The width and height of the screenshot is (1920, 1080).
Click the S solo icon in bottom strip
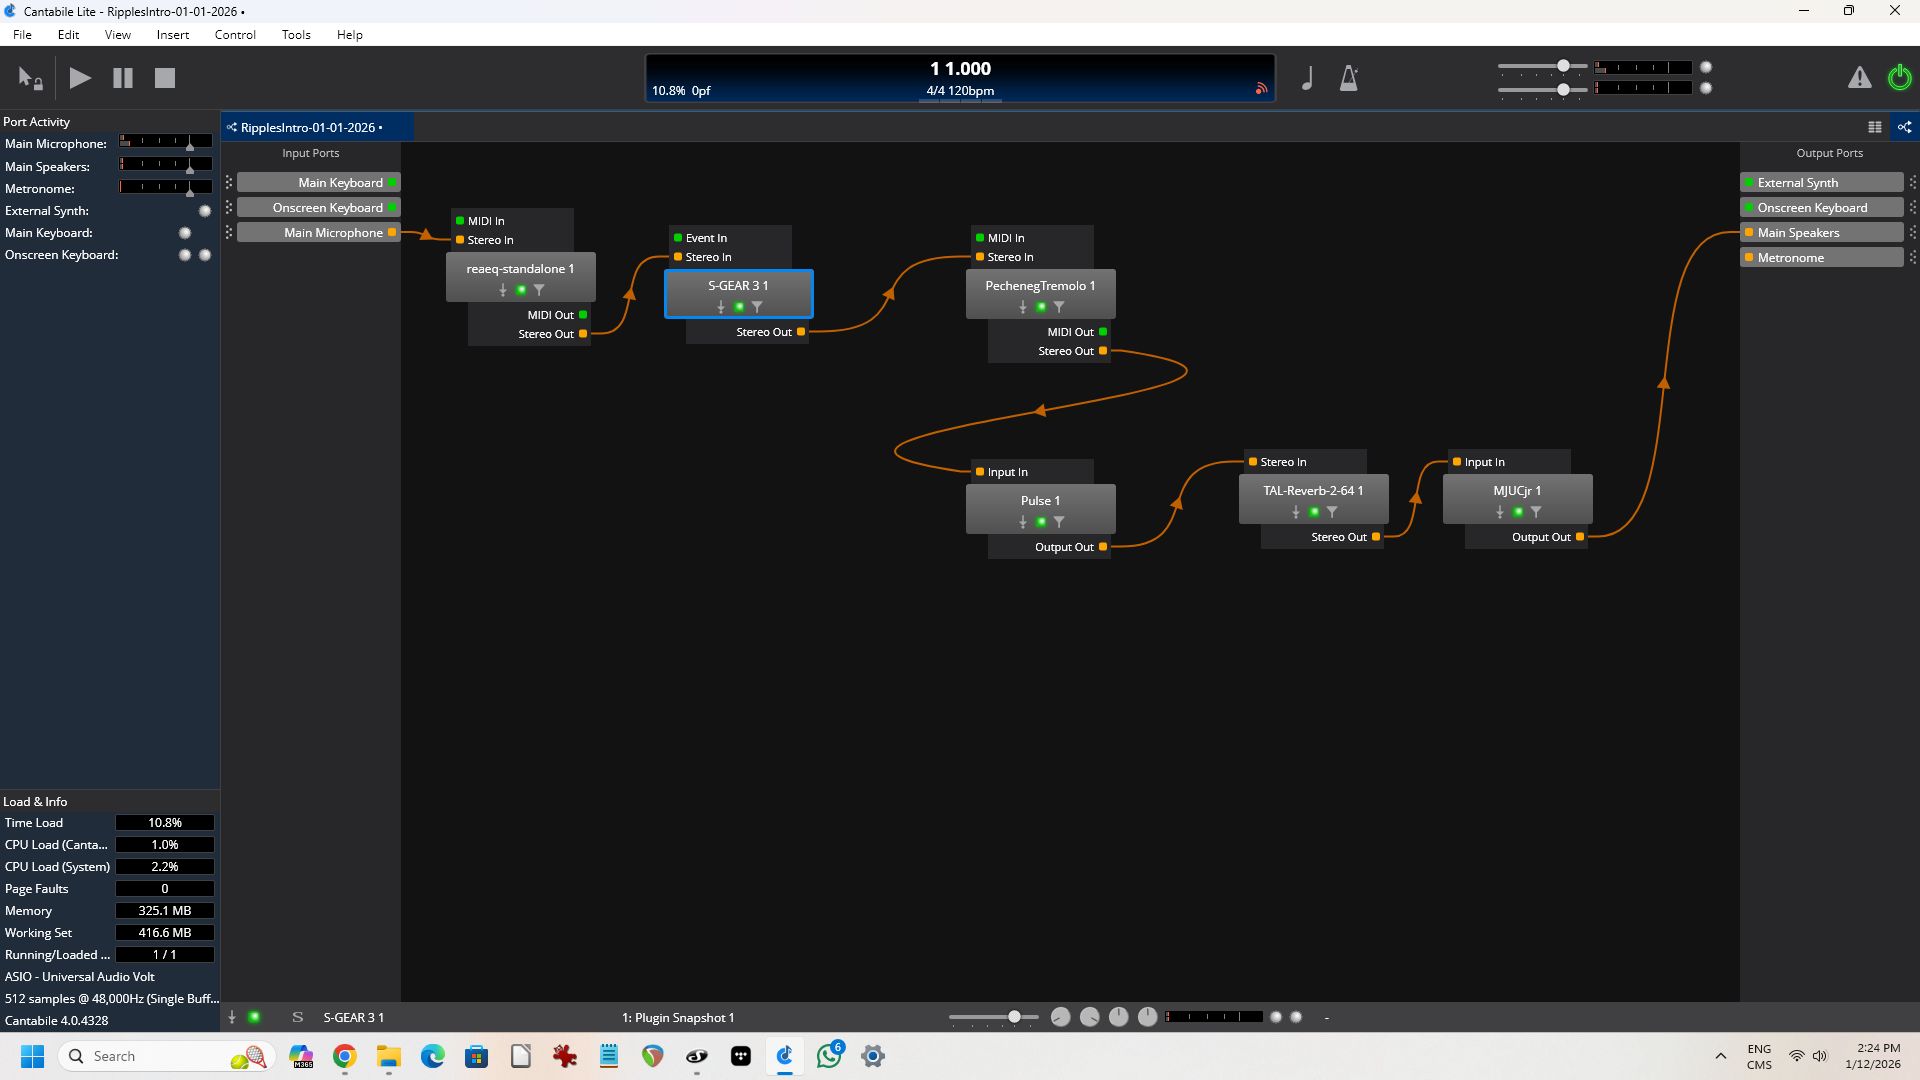pos(297,1017)
